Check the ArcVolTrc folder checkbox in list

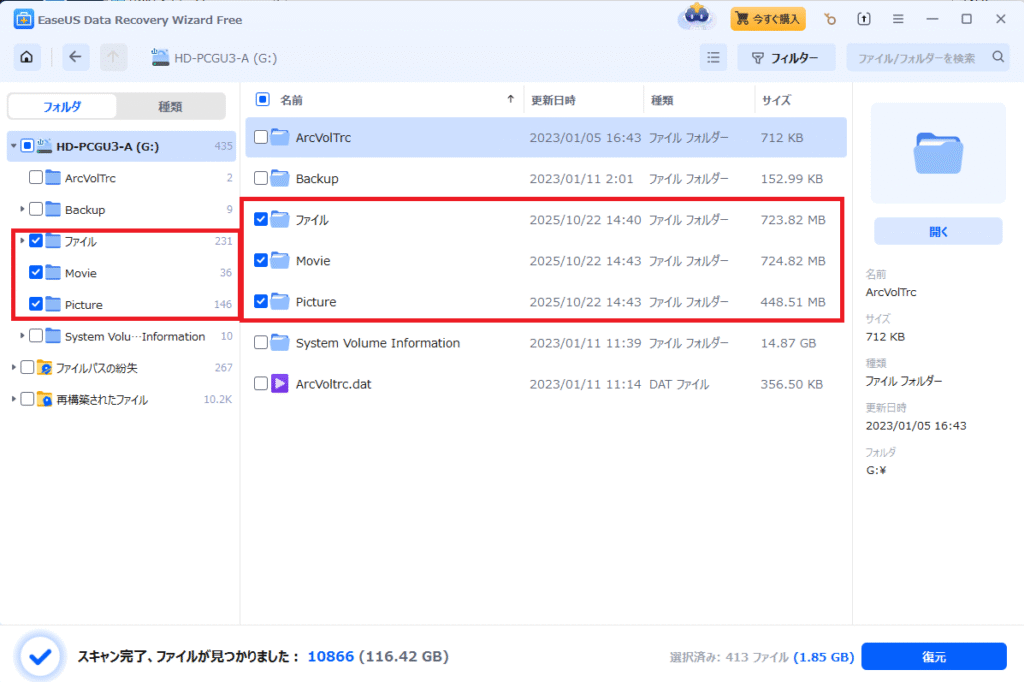tap(261, 137)
